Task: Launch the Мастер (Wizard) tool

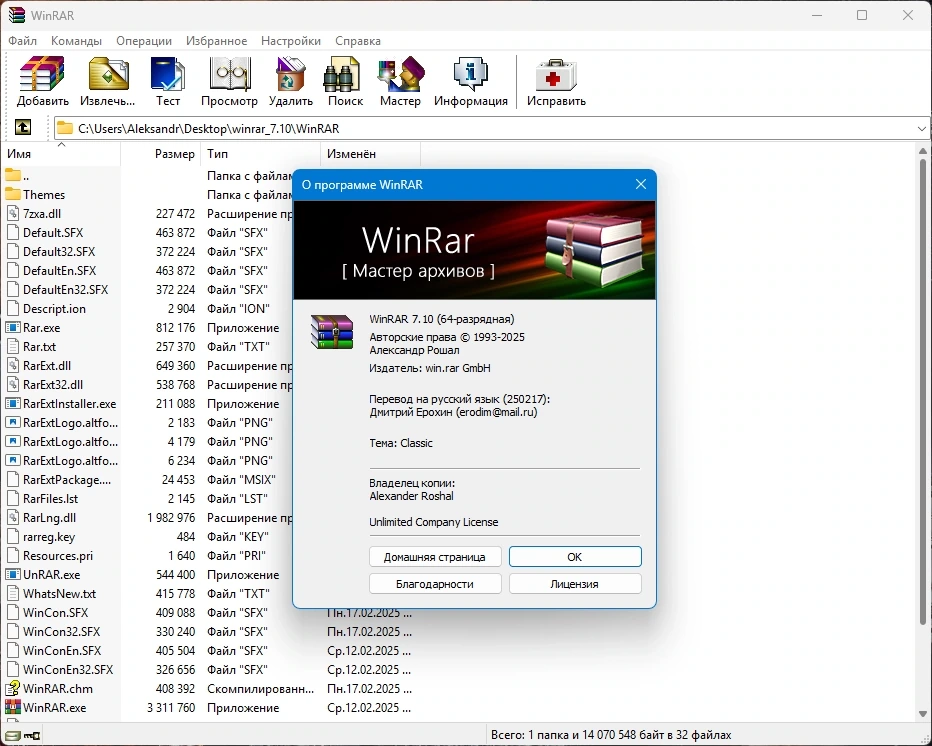Action: click(400, 81)
